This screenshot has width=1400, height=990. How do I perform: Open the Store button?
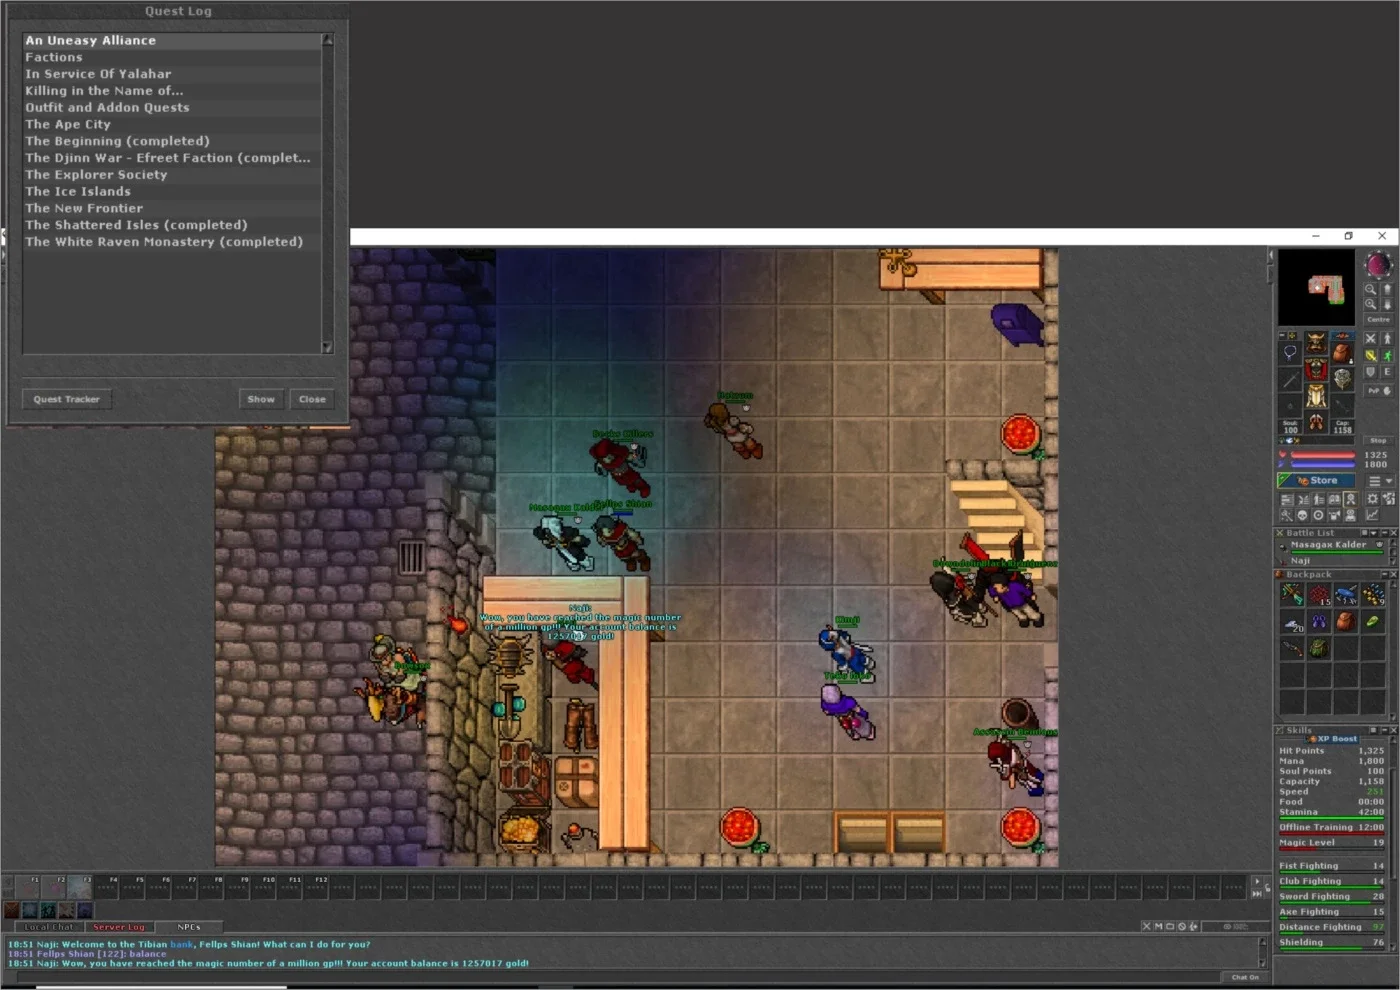tap(1316, 480)
